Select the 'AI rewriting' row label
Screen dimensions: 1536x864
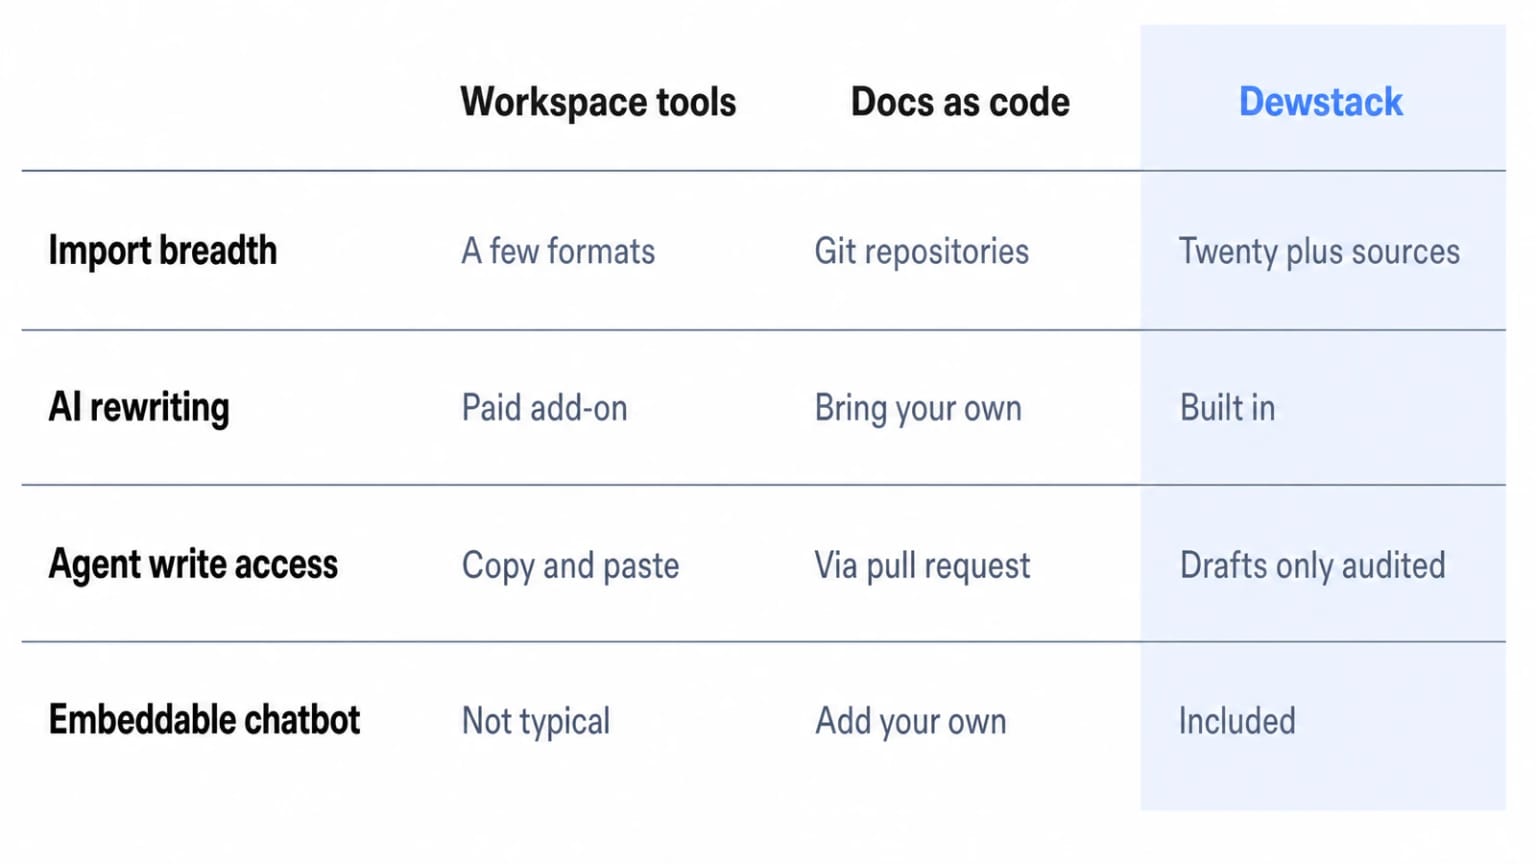[x=139, y=408]
